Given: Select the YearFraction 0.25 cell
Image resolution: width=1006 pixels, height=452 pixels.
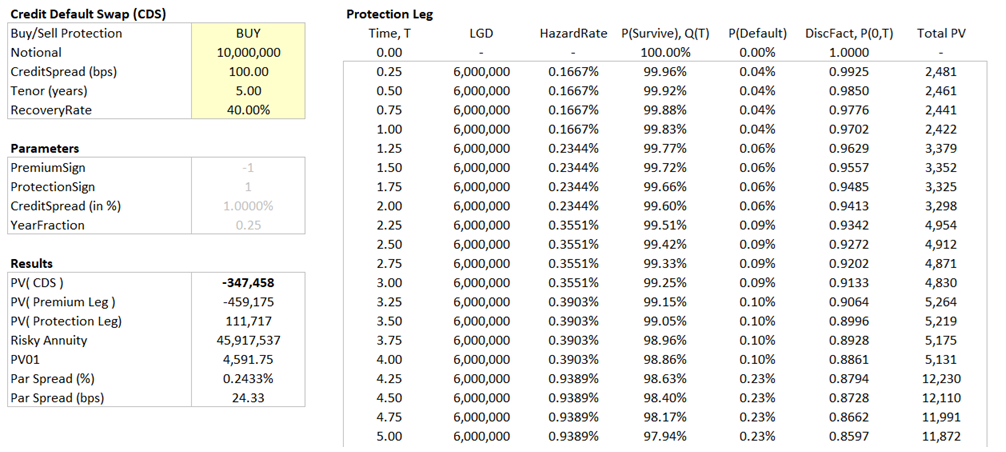Looking at the screenshot, I should 248,225.
